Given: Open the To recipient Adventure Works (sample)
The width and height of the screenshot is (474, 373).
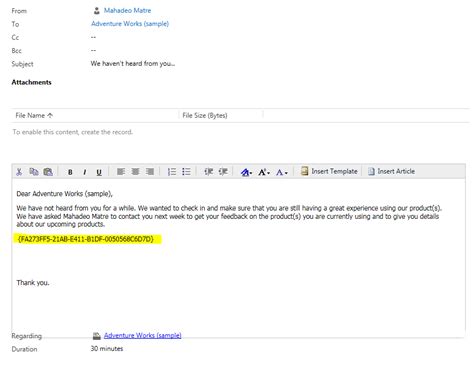Looking at the screenshot, I should (130, 24).
